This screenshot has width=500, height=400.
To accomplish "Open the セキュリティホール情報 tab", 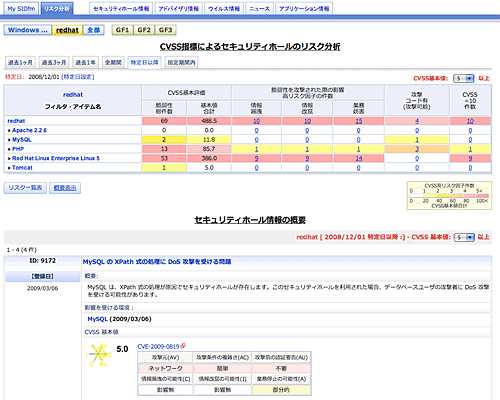I will pyautogui.click(x=121, y=9).
